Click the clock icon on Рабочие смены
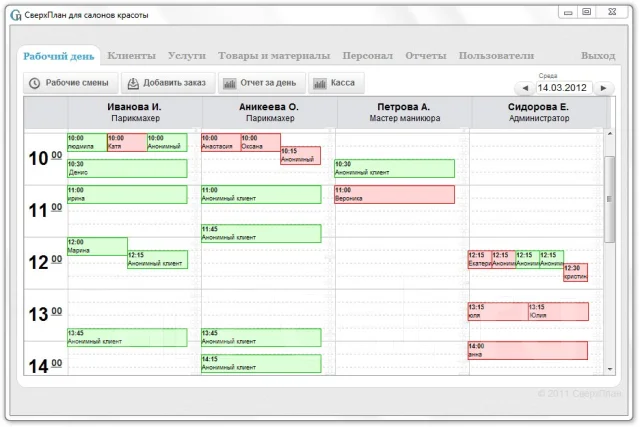The width and height of the screenshot is (640, 427). coord(35,83)
